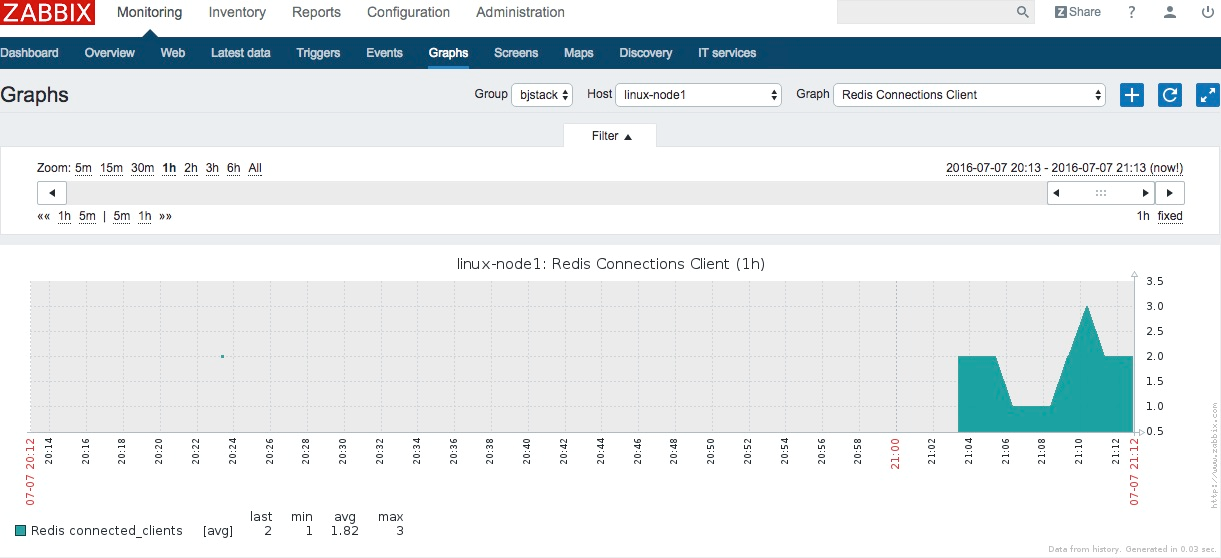Switch graph to fullscreen mode
Screen dimensions: 1221x558
1207,95
